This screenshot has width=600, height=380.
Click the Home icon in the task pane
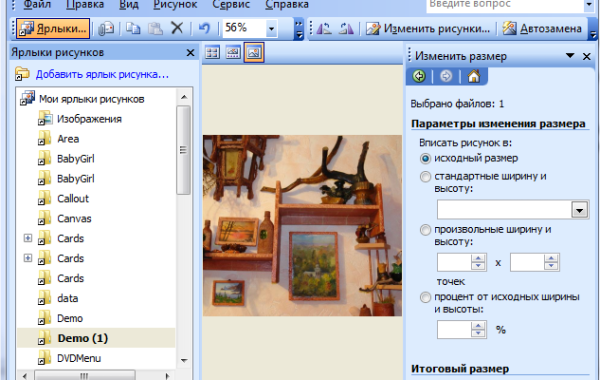coord(474,76)
